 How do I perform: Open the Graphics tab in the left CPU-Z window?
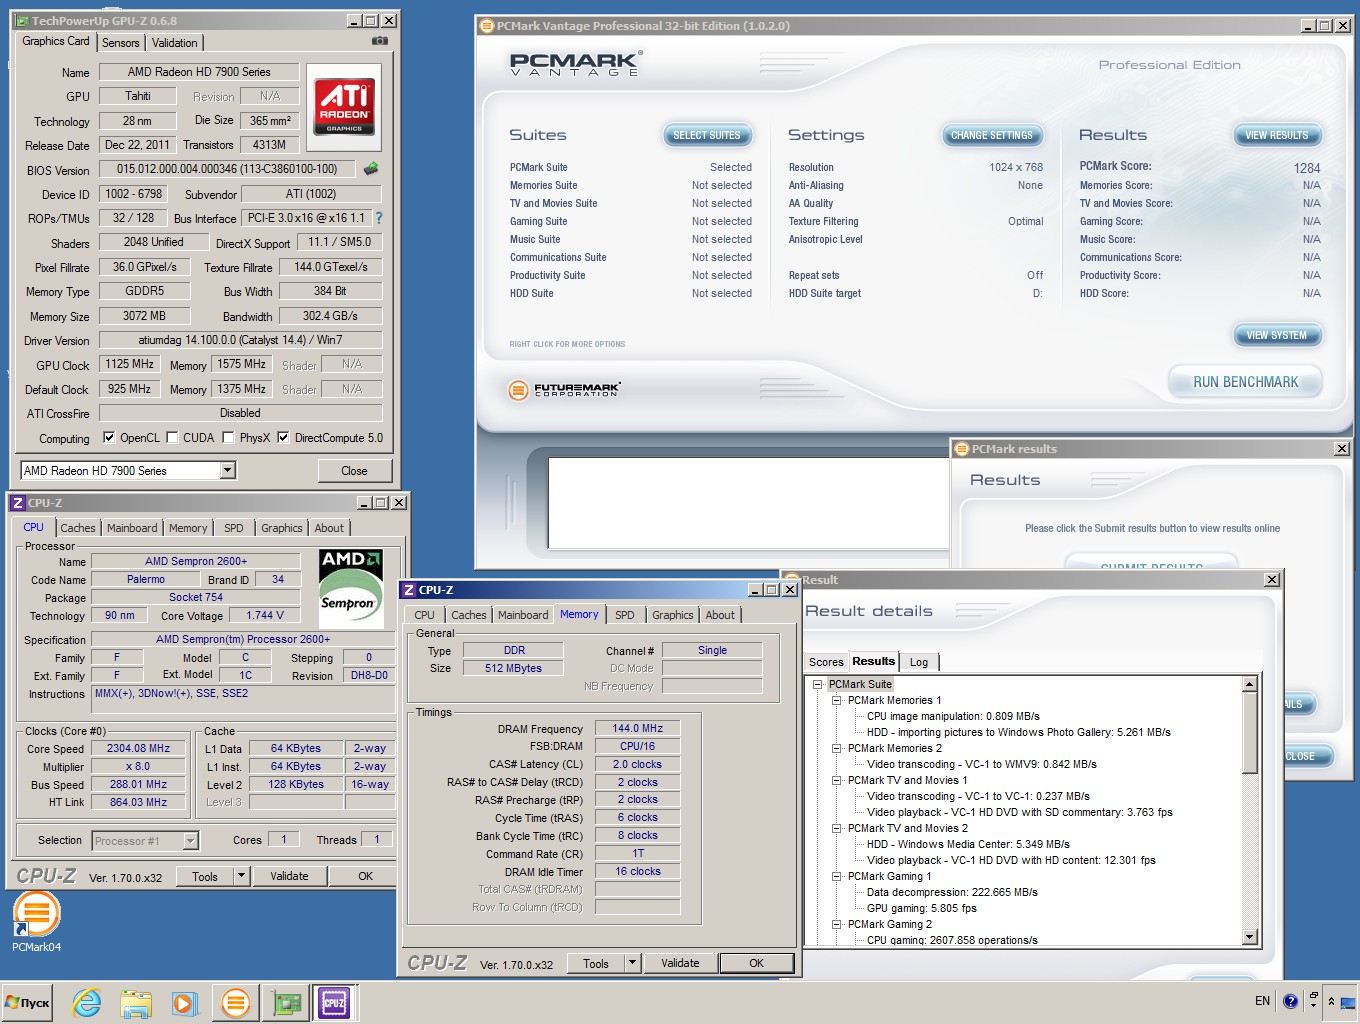click(x=282, y=528)
